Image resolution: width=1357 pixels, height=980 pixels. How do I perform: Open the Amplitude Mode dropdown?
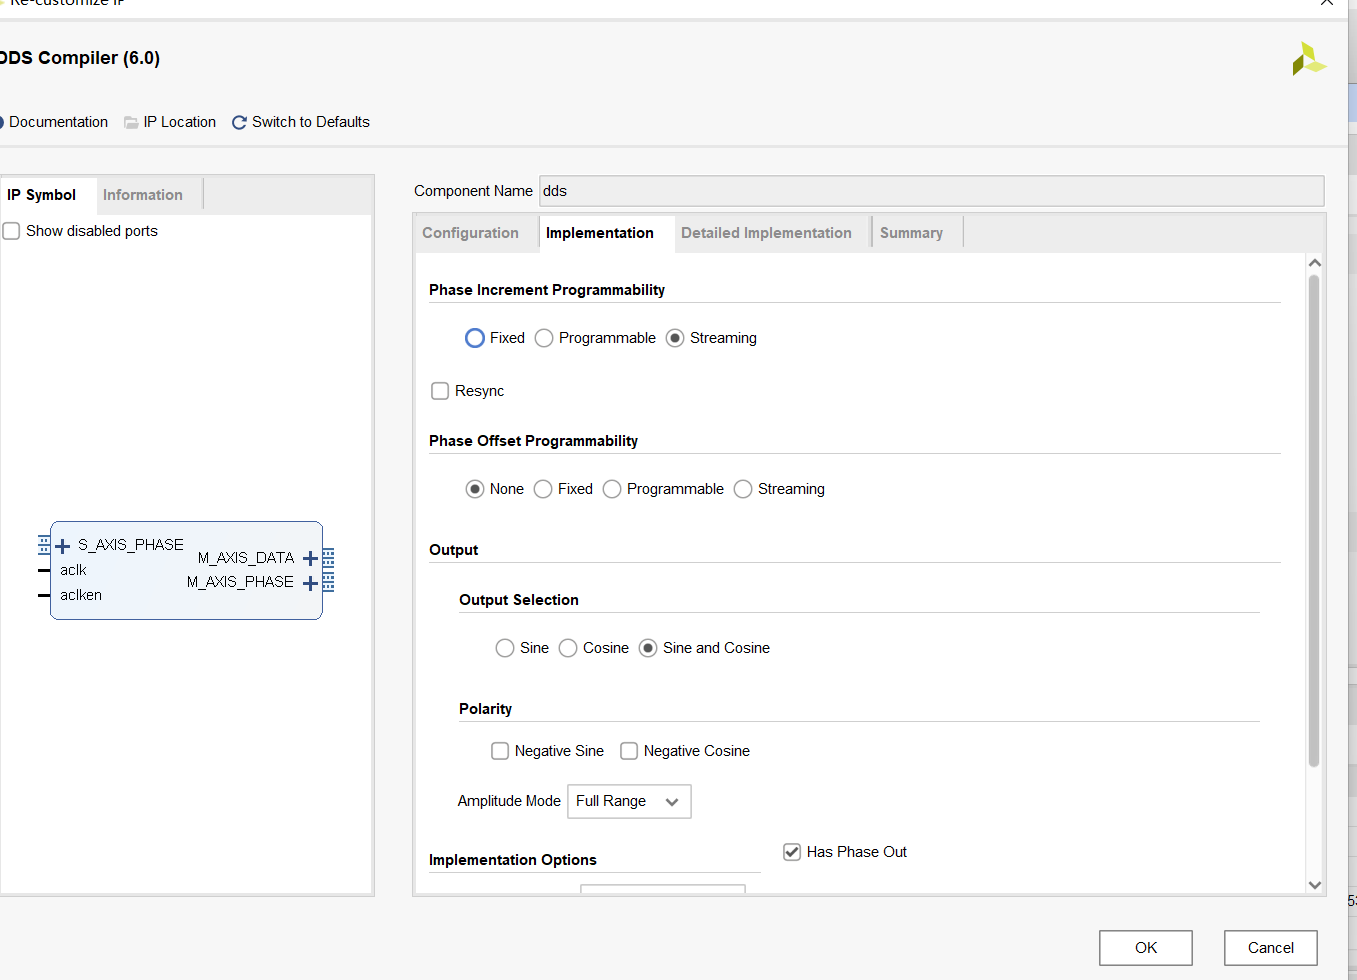tap(629, 801)
